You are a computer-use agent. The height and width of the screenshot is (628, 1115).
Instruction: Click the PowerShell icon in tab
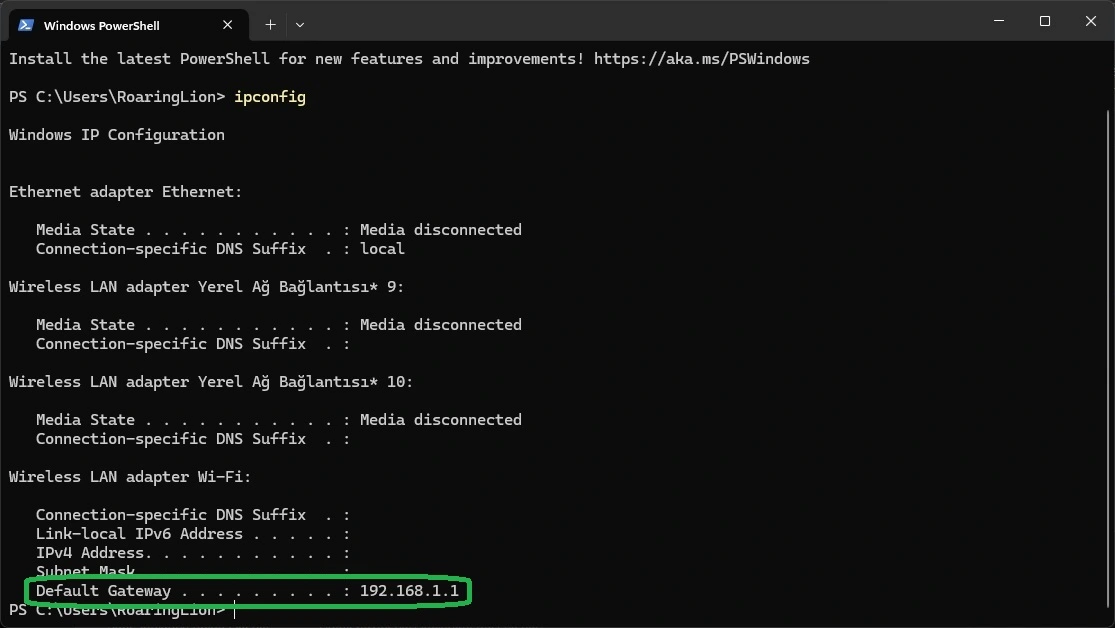pos(26,25)
